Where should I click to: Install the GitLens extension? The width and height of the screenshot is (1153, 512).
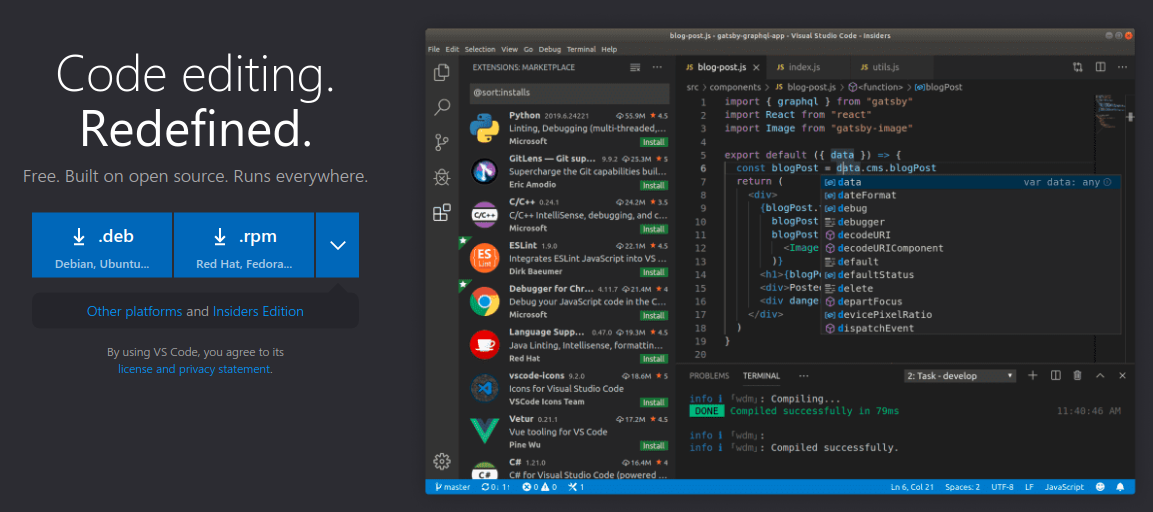click(x=654, y=185)
